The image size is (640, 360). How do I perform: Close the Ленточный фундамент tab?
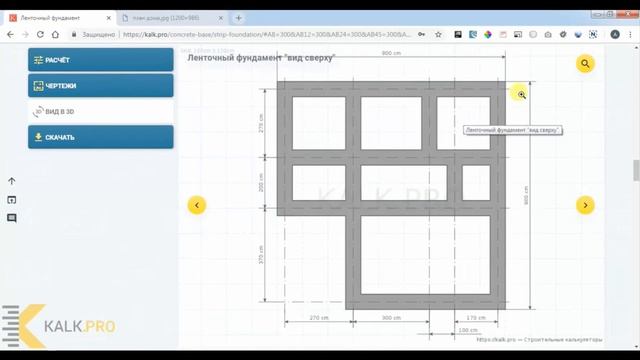tap(109, 18)
